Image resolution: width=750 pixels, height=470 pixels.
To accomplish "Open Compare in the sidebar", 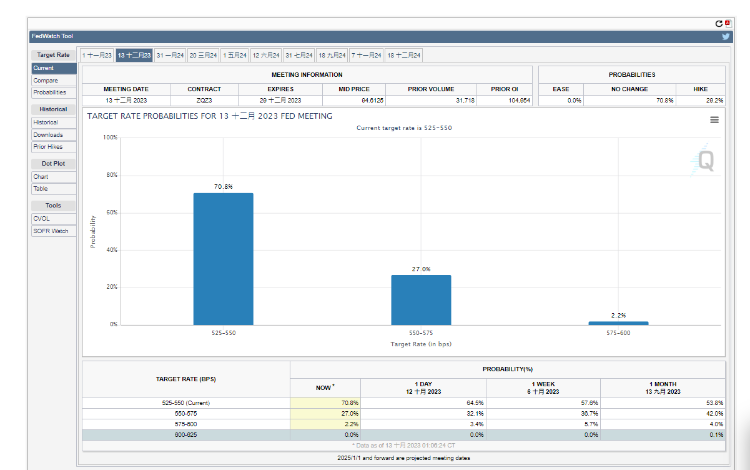I will (x=45, y=80).
